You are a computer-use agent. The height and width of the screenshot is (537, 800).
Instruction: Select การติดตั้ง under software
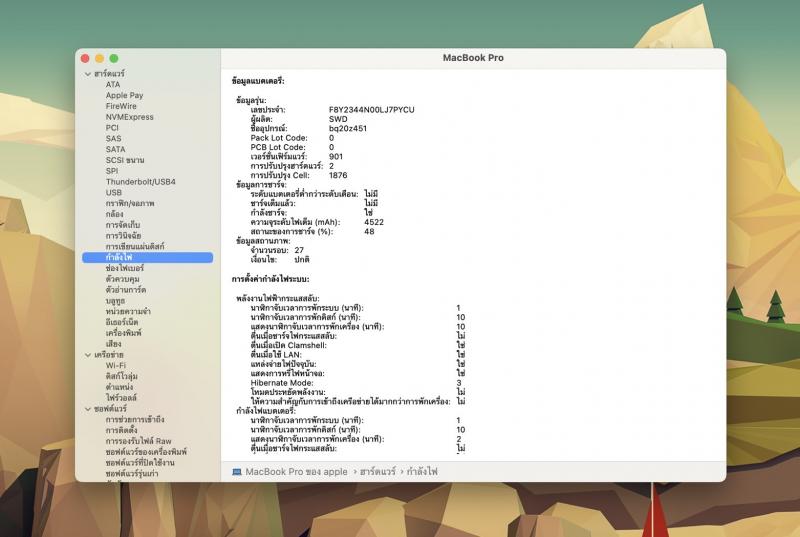coord(121,430)
